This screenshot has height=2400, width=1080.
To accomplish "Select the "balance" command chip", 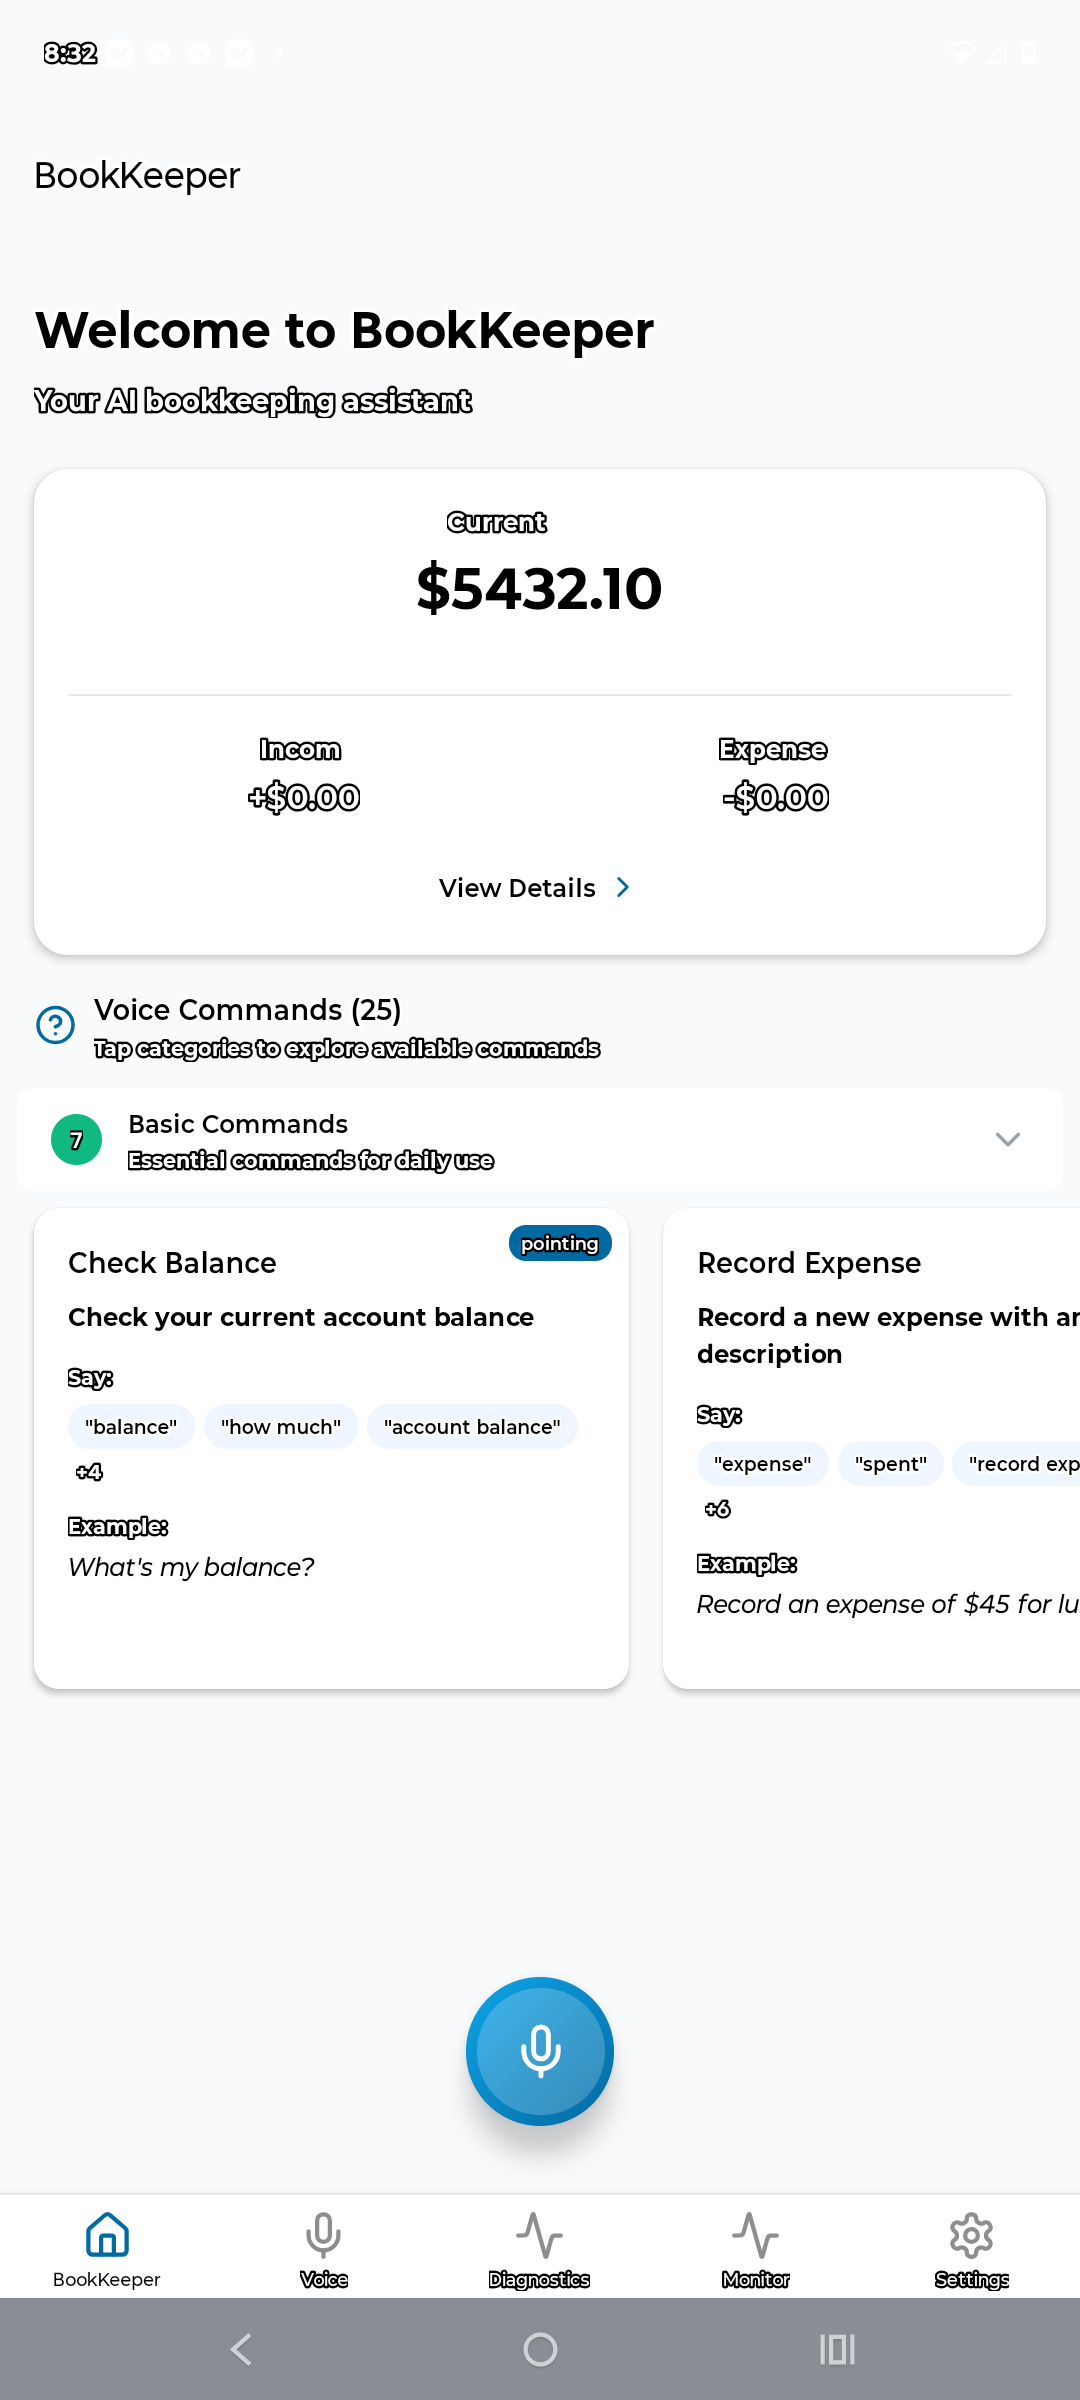I will point(131,1427).
